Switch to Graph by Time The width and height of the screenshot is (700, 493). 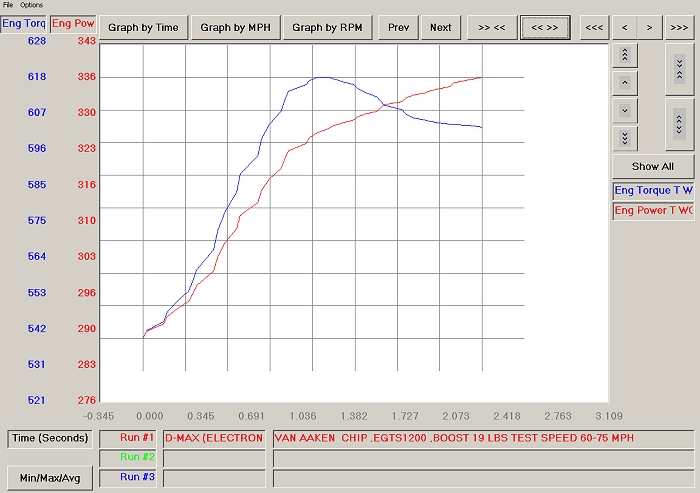(143, 27)
